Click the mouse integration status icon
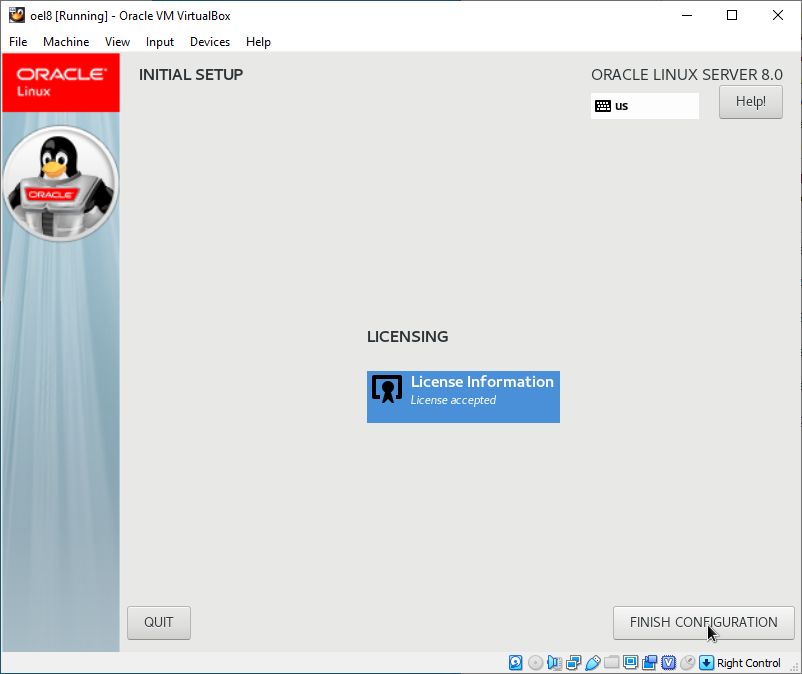The width and height of the screenshot is (802, 674). pos(687,663)
